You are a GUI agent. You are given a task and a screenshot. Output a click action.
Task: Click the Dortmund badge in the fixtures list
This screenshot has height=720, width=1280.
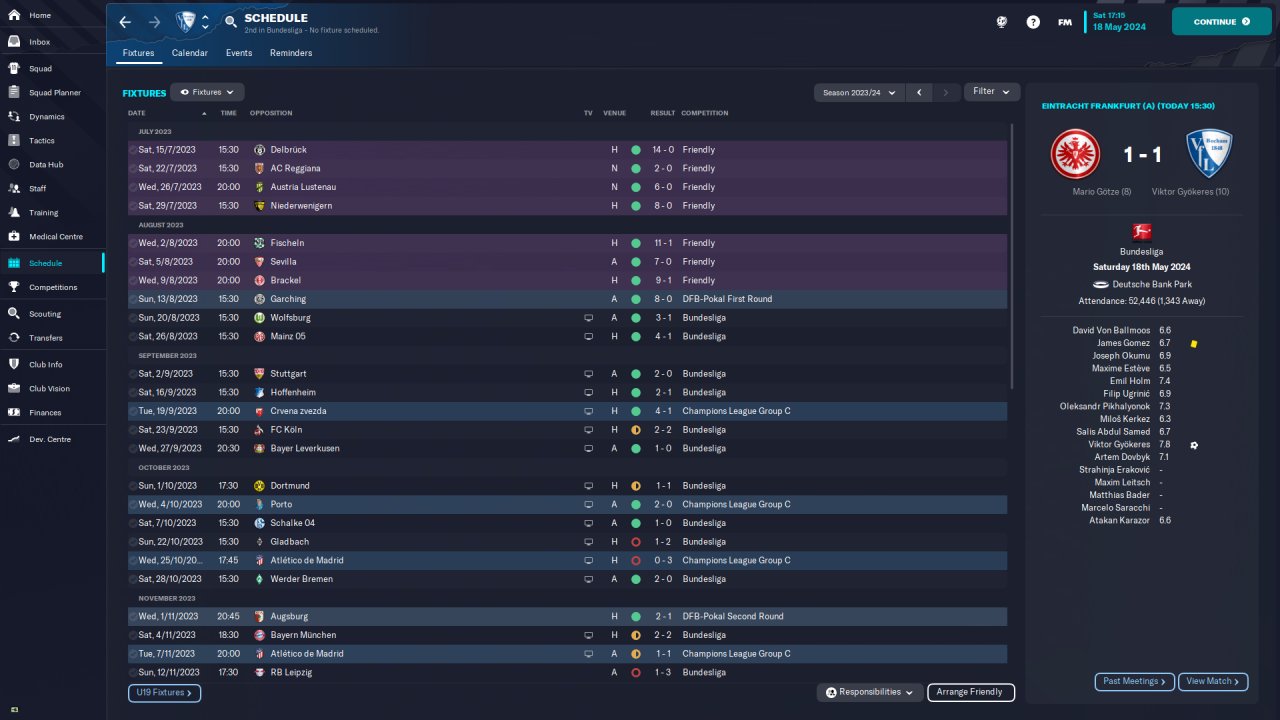[259, 486]
